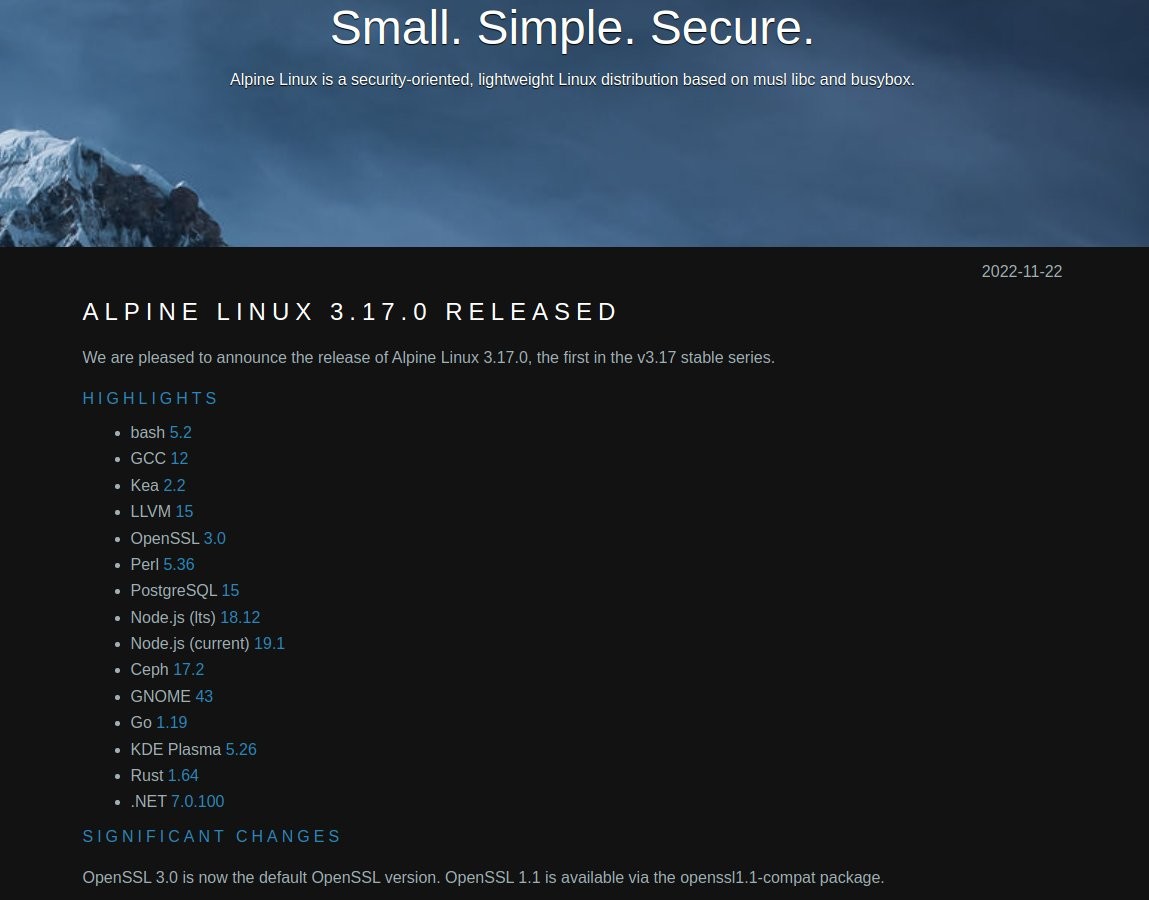Open the Rust 1.64 version link
Image resolution: width=1149 pixels, height=900 pixels.
click(x=183, y=775)
